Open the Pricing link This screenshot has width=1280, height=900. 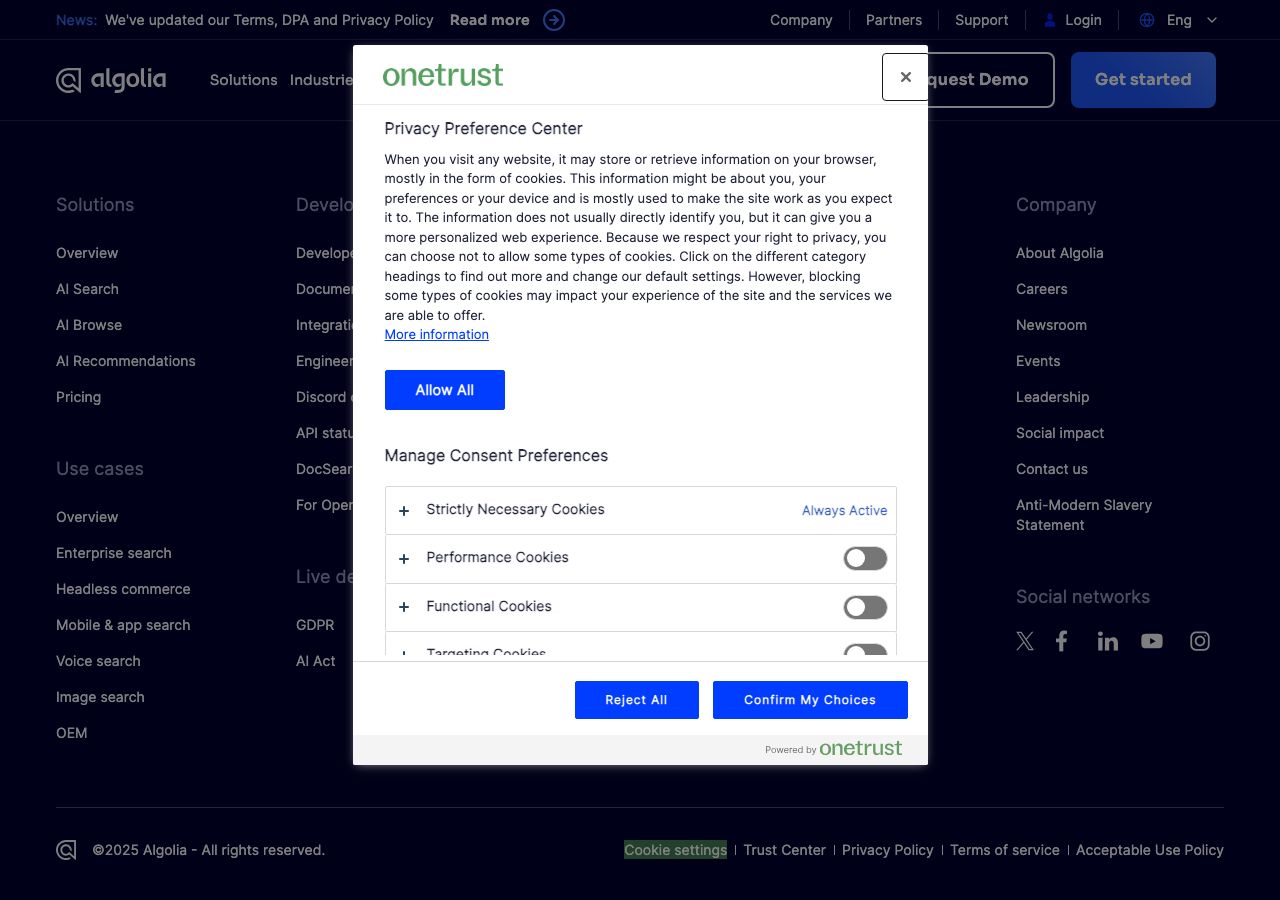[x=78, y=397]
